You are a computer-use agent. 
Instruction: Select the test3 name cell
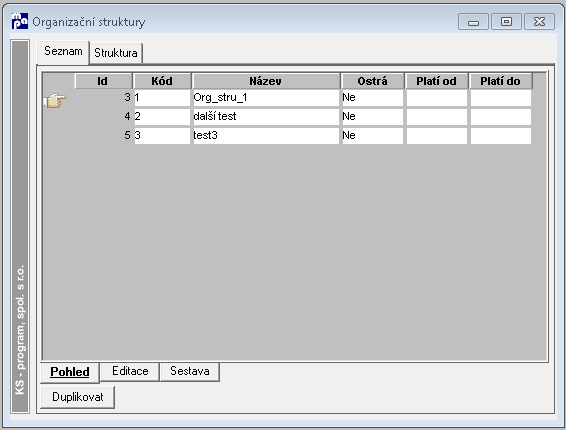266,136
